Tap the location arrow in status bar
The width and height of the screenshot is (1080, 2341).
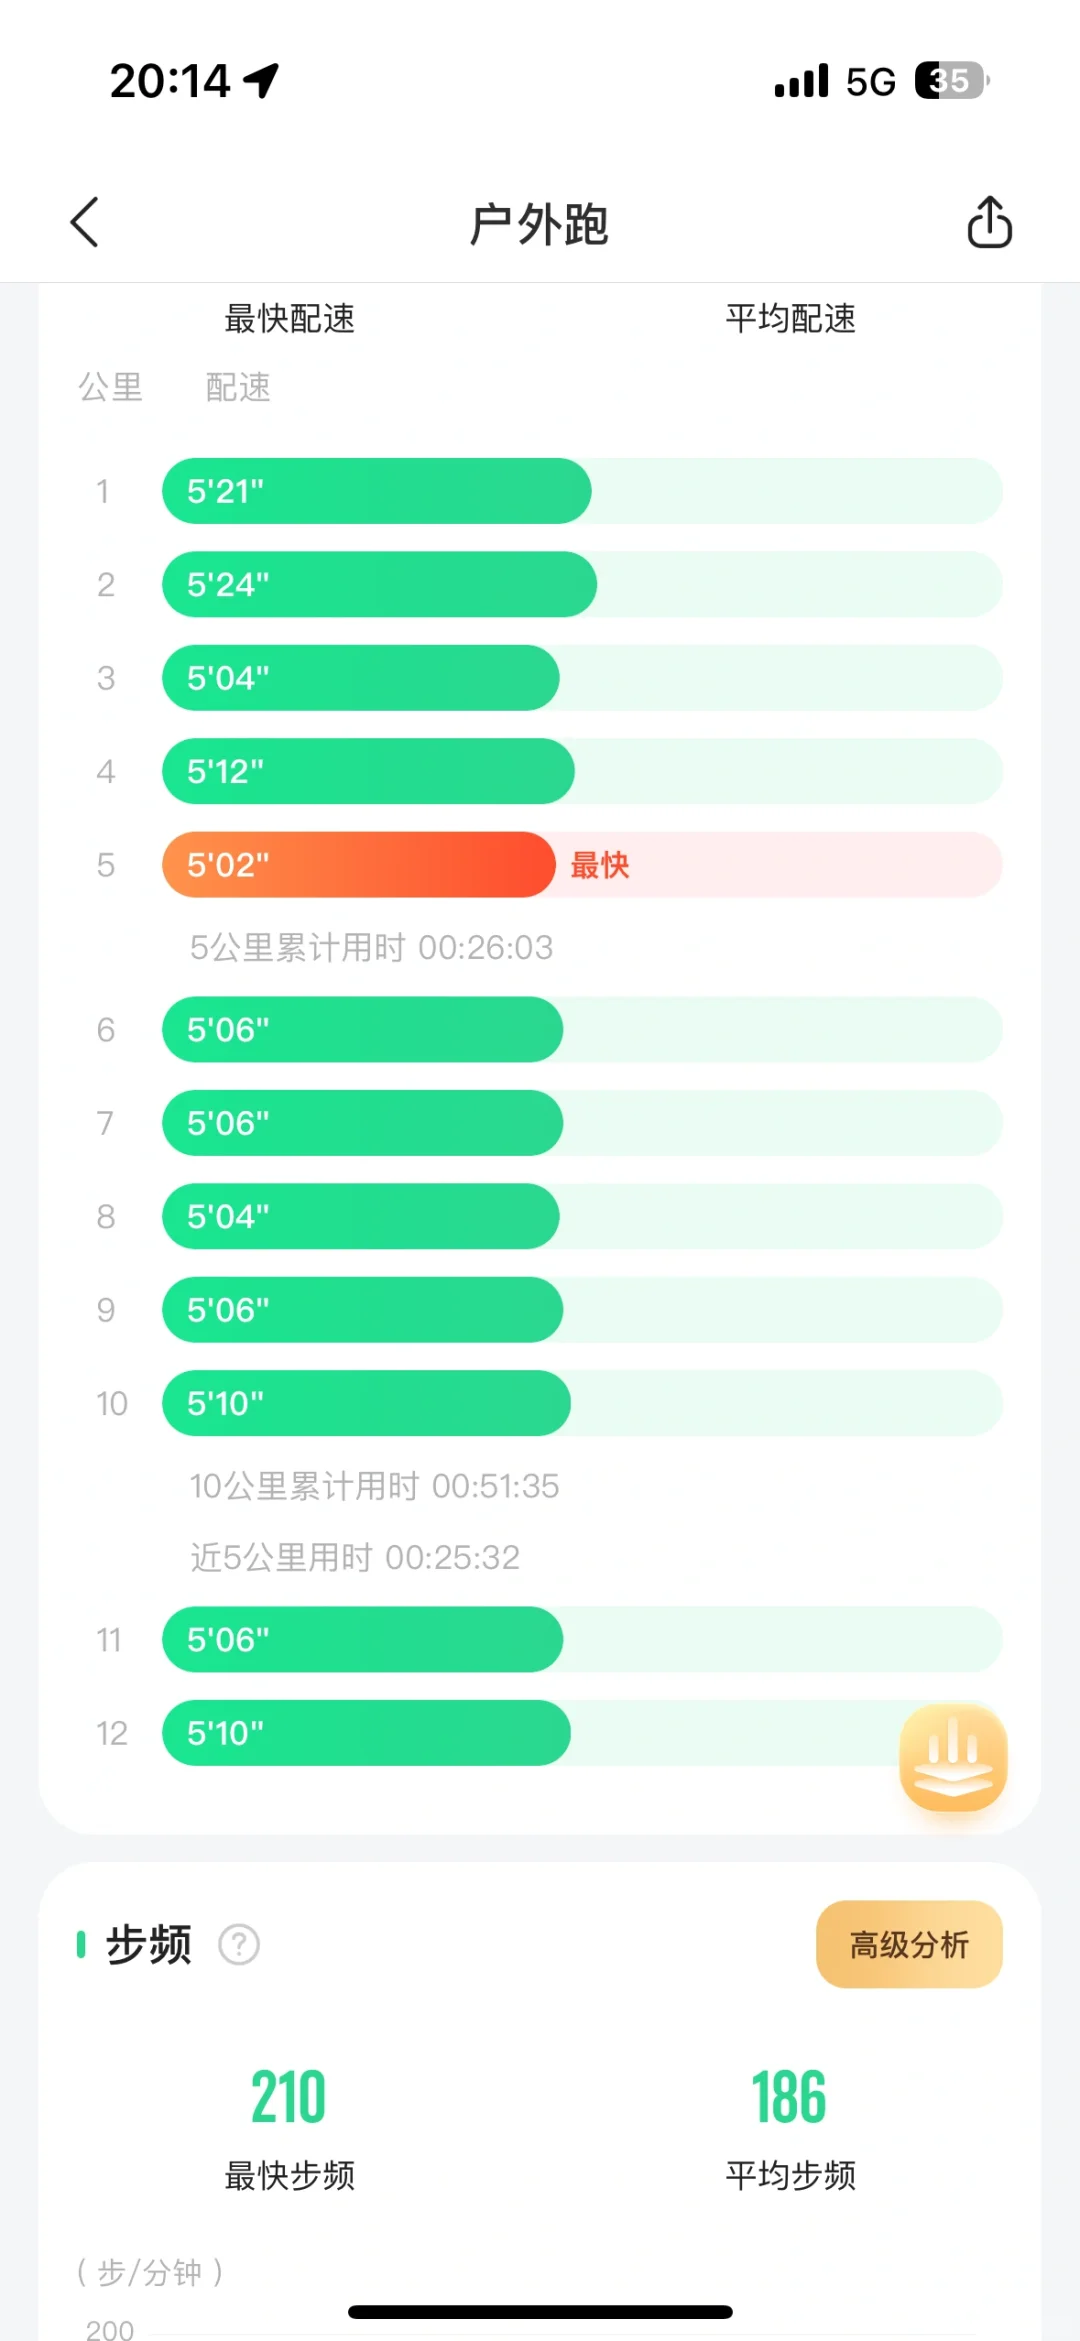(261, 81)
